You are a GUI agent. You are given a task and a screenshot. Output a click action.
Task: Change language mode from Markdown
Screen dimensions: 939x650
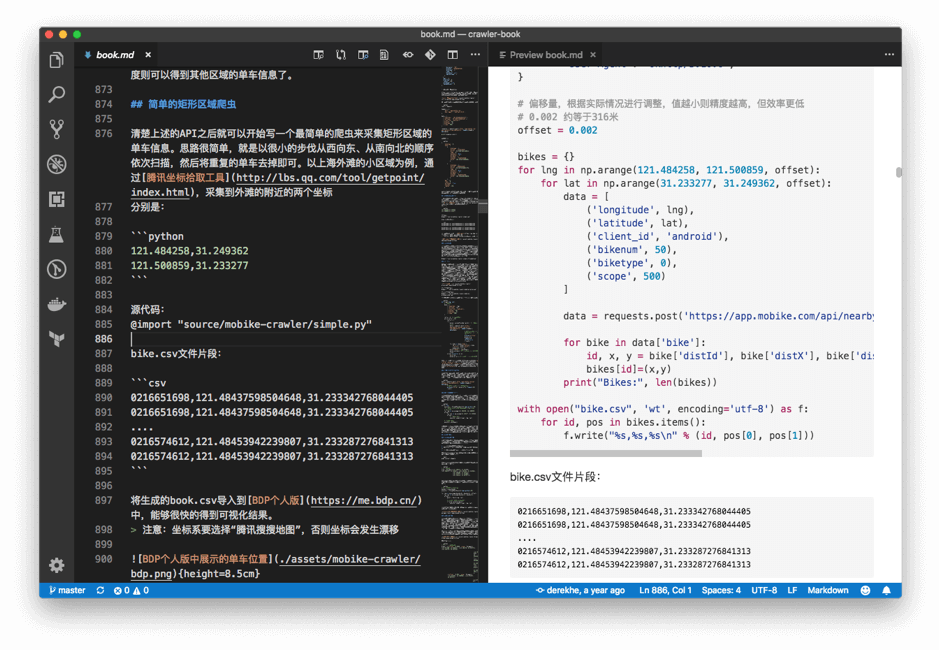pos(828,591)
